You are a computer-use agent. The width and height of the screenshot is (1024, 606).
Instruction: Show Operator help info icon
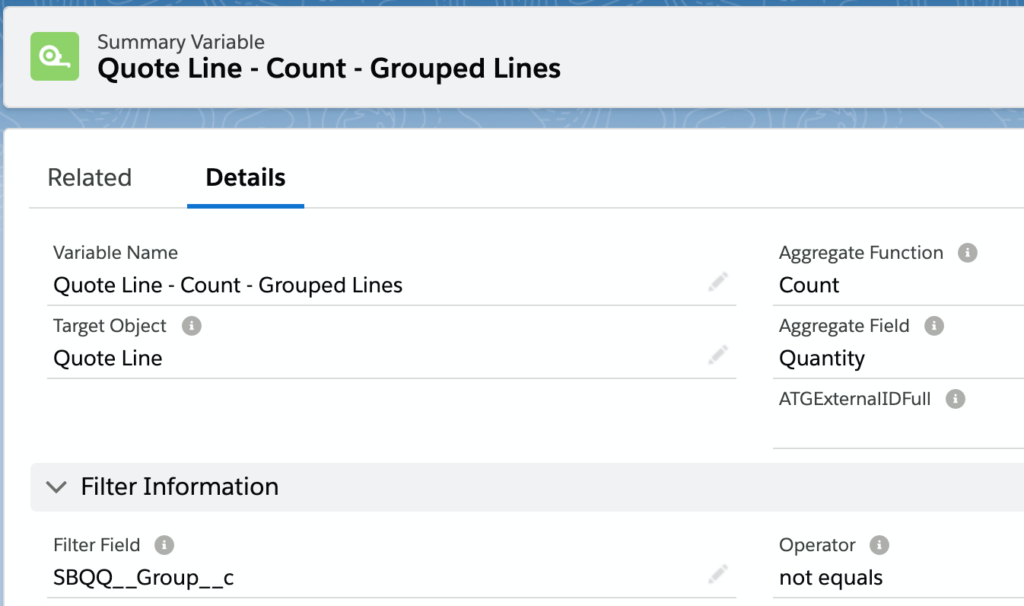point(879,545)
